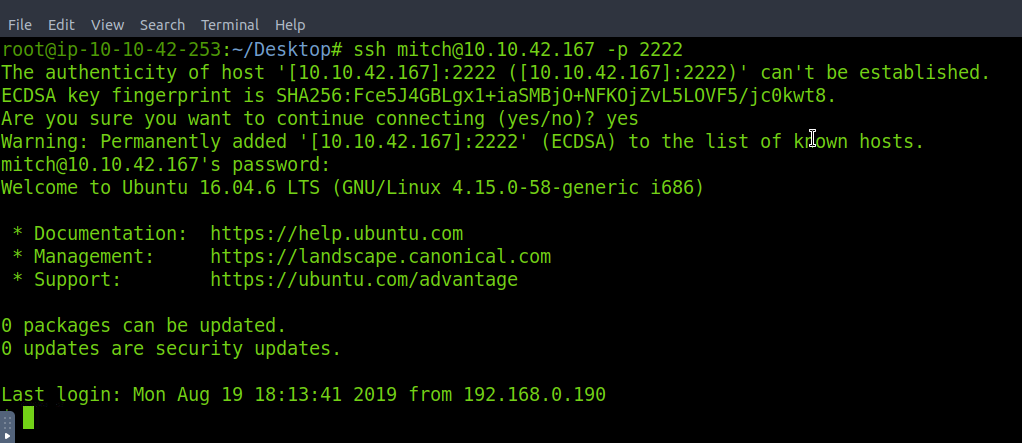
Task: Open the Search menu
Action: point(162,24)
